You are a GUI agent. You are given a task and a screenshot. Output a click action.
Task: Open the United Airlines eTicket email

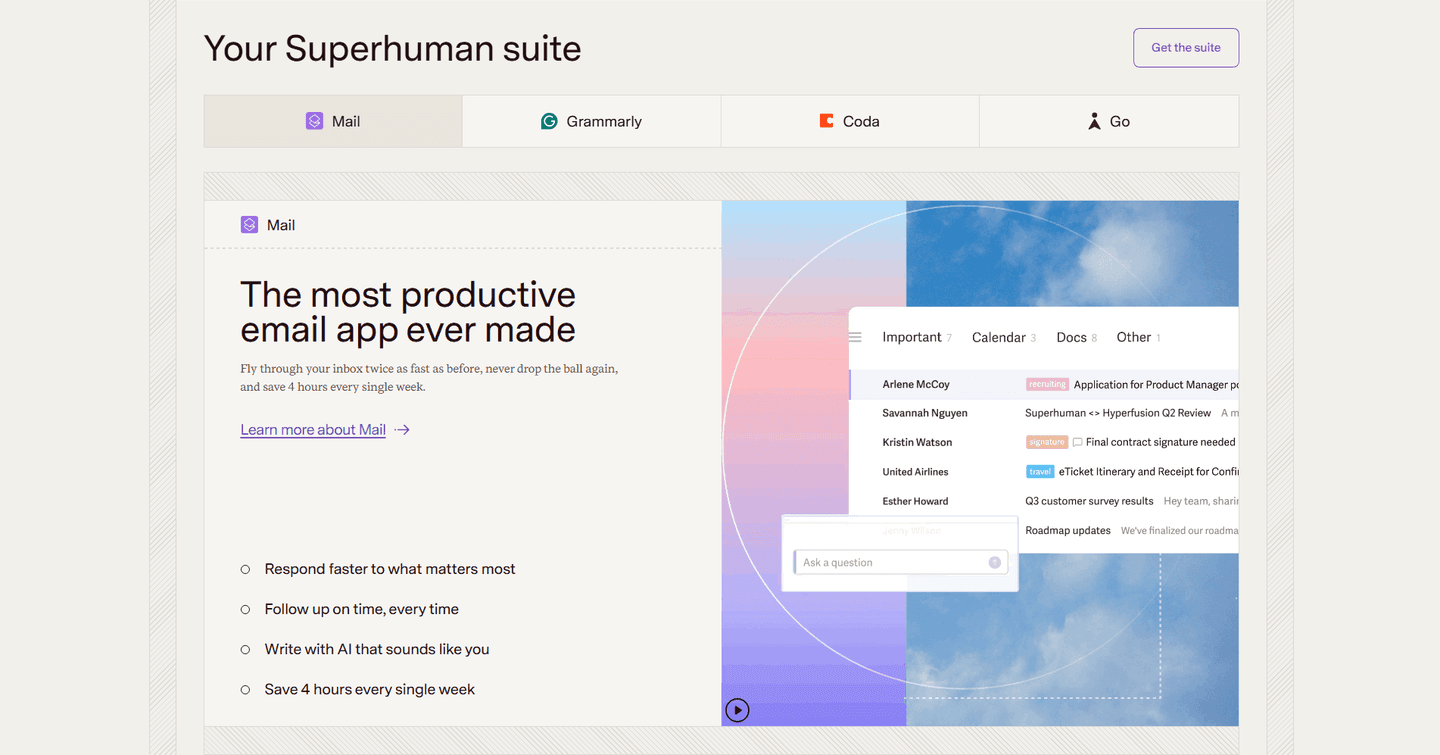[x=1044, y=472]
